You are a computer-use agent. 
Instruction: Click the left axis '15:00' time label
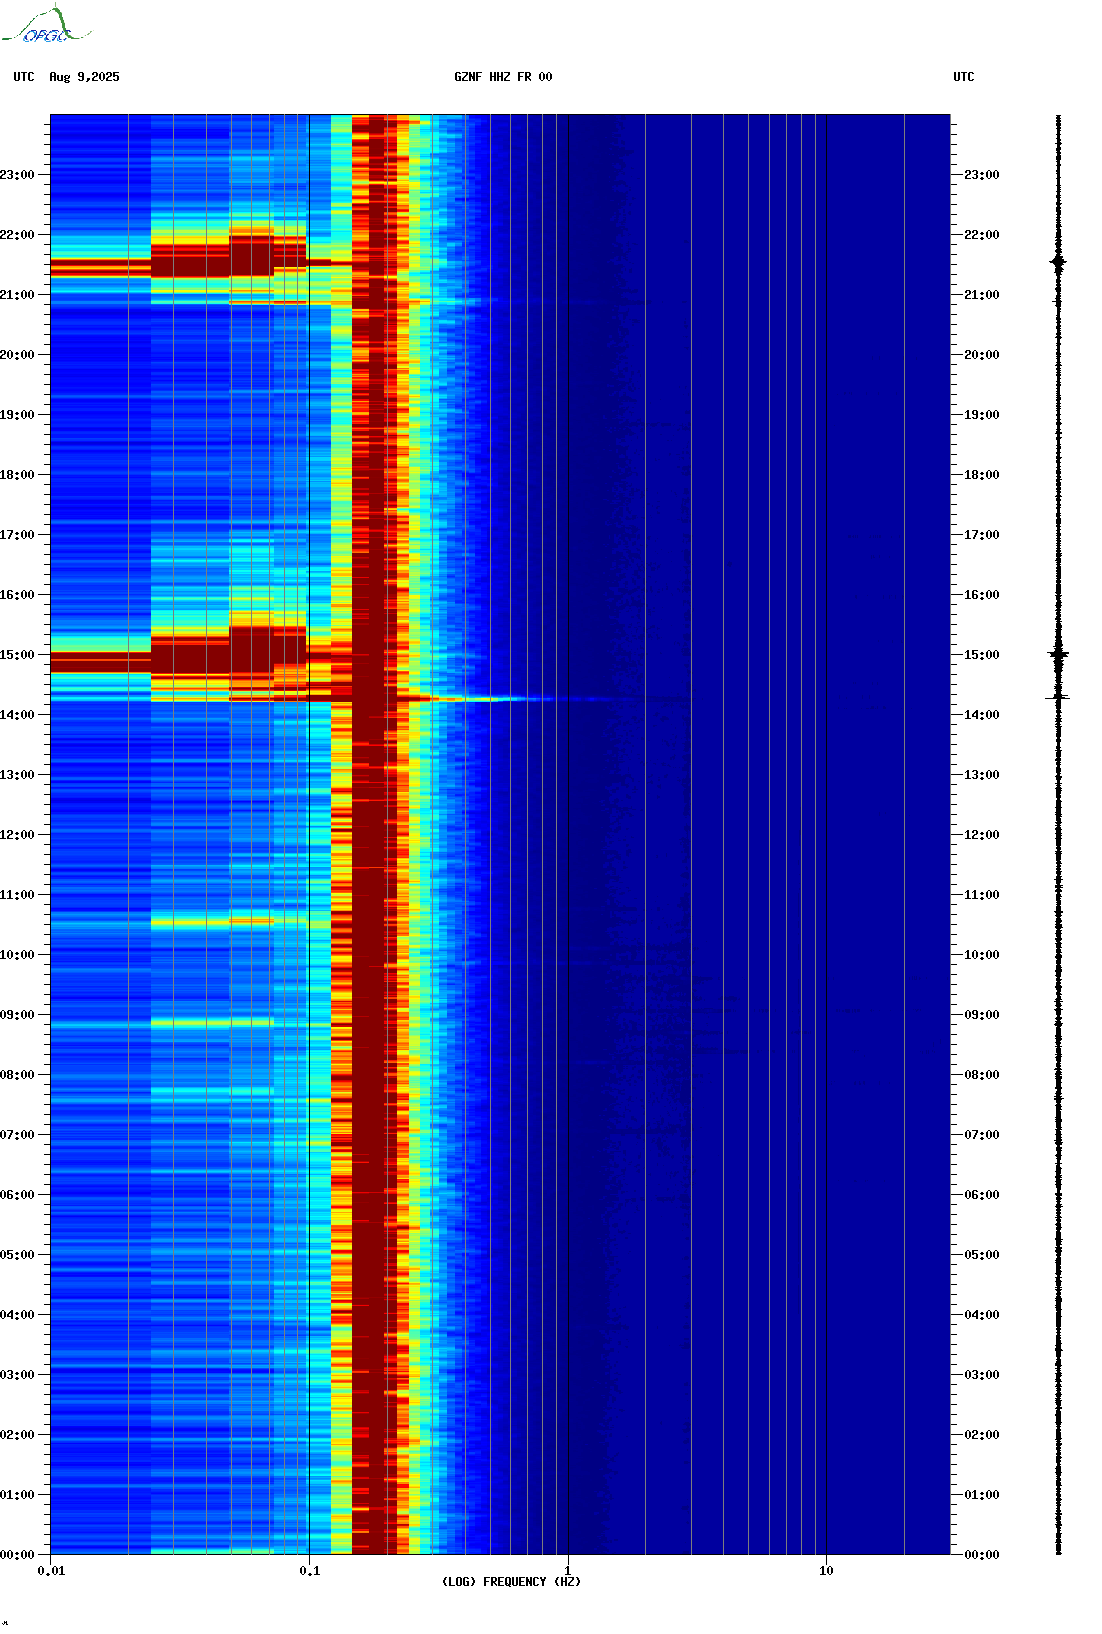pyautogui.click(x=17, y=655)
